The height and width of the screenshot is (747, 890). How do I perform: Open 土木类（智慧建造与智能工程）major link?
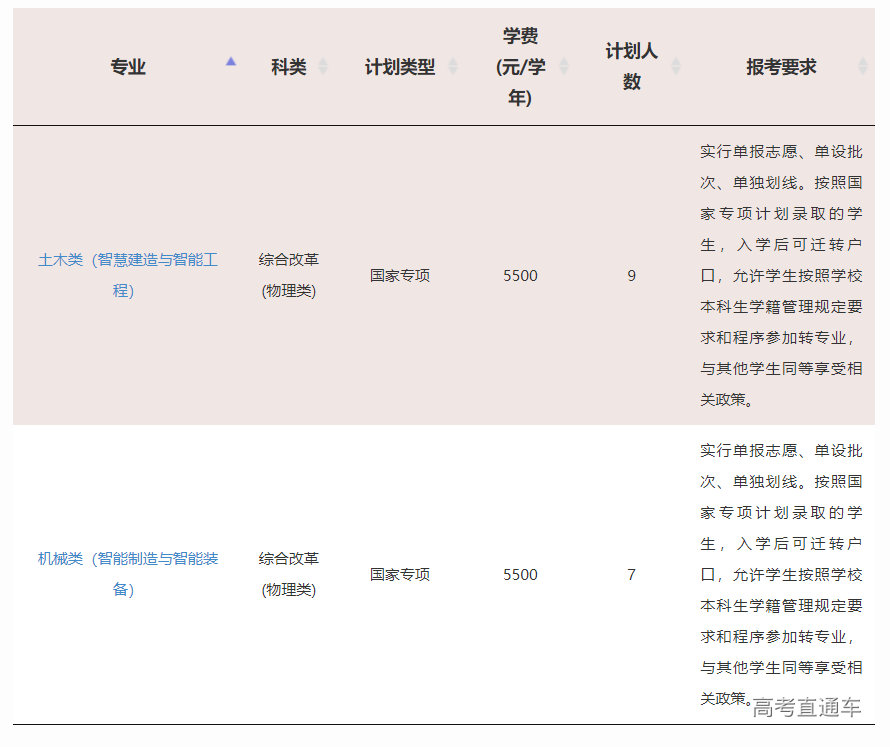click(x=127, y=275)
